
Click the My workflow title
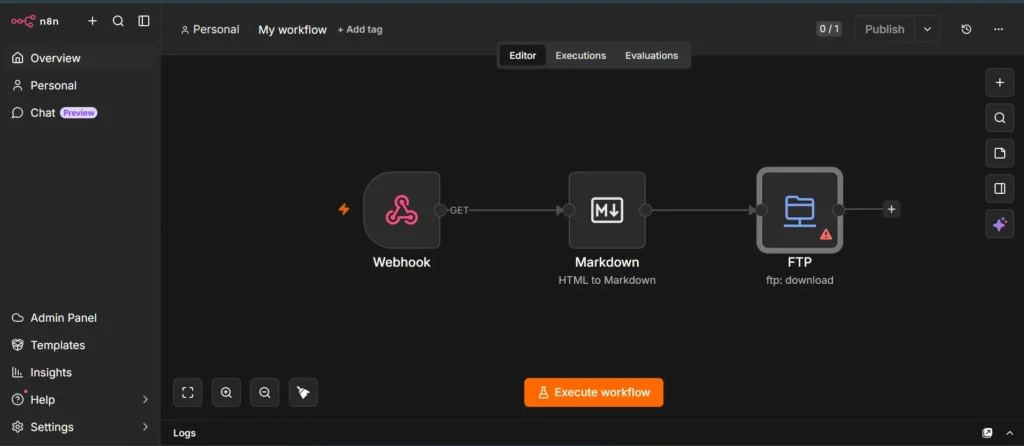(292, 29)
